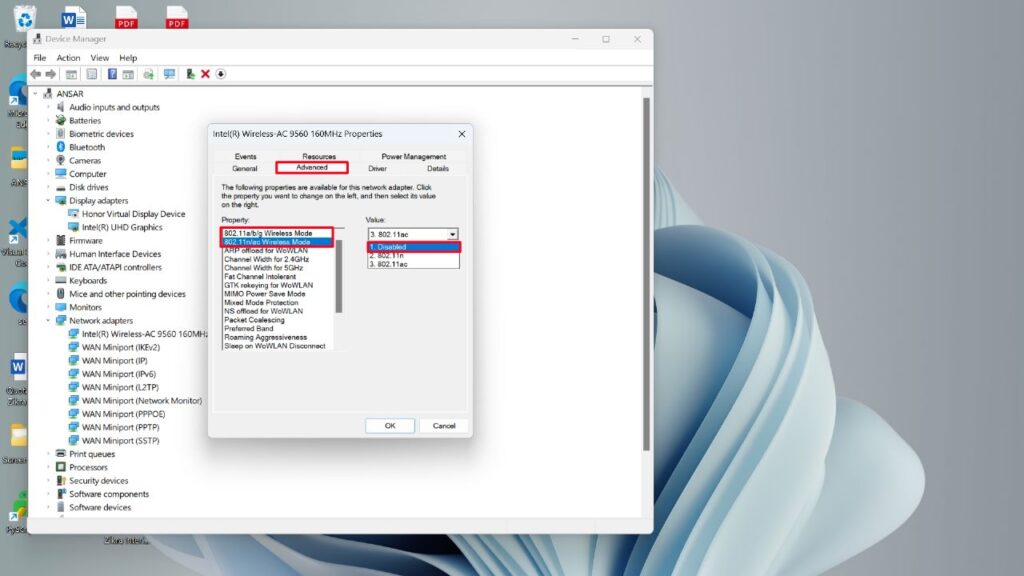Click the Processors category icon
The height and width of the screenshot is (576, 1024).
(x=61, y=467)
